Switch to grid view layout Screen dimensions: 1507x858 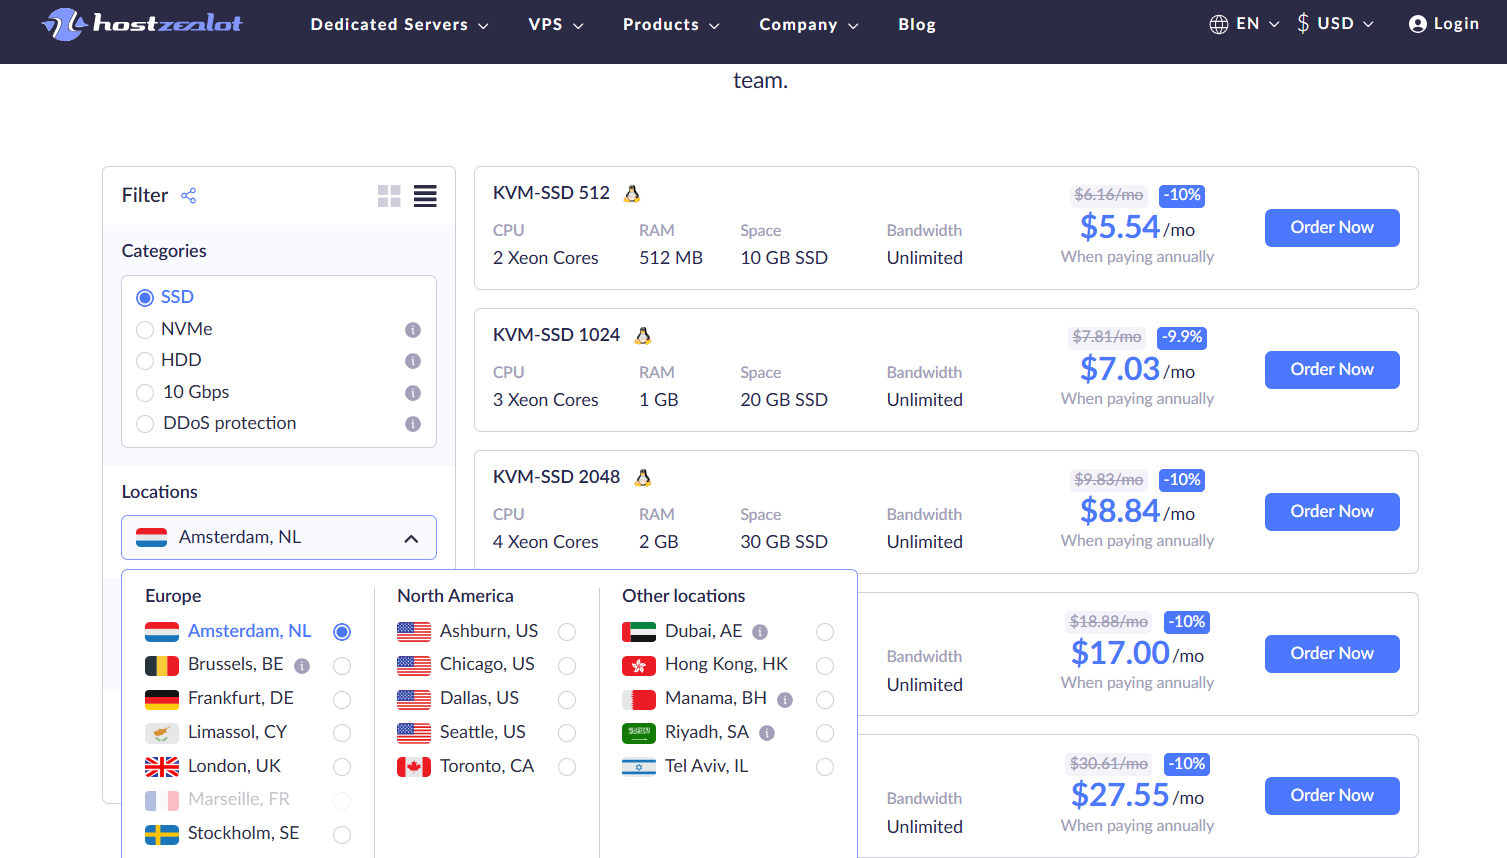click(389, 196)
